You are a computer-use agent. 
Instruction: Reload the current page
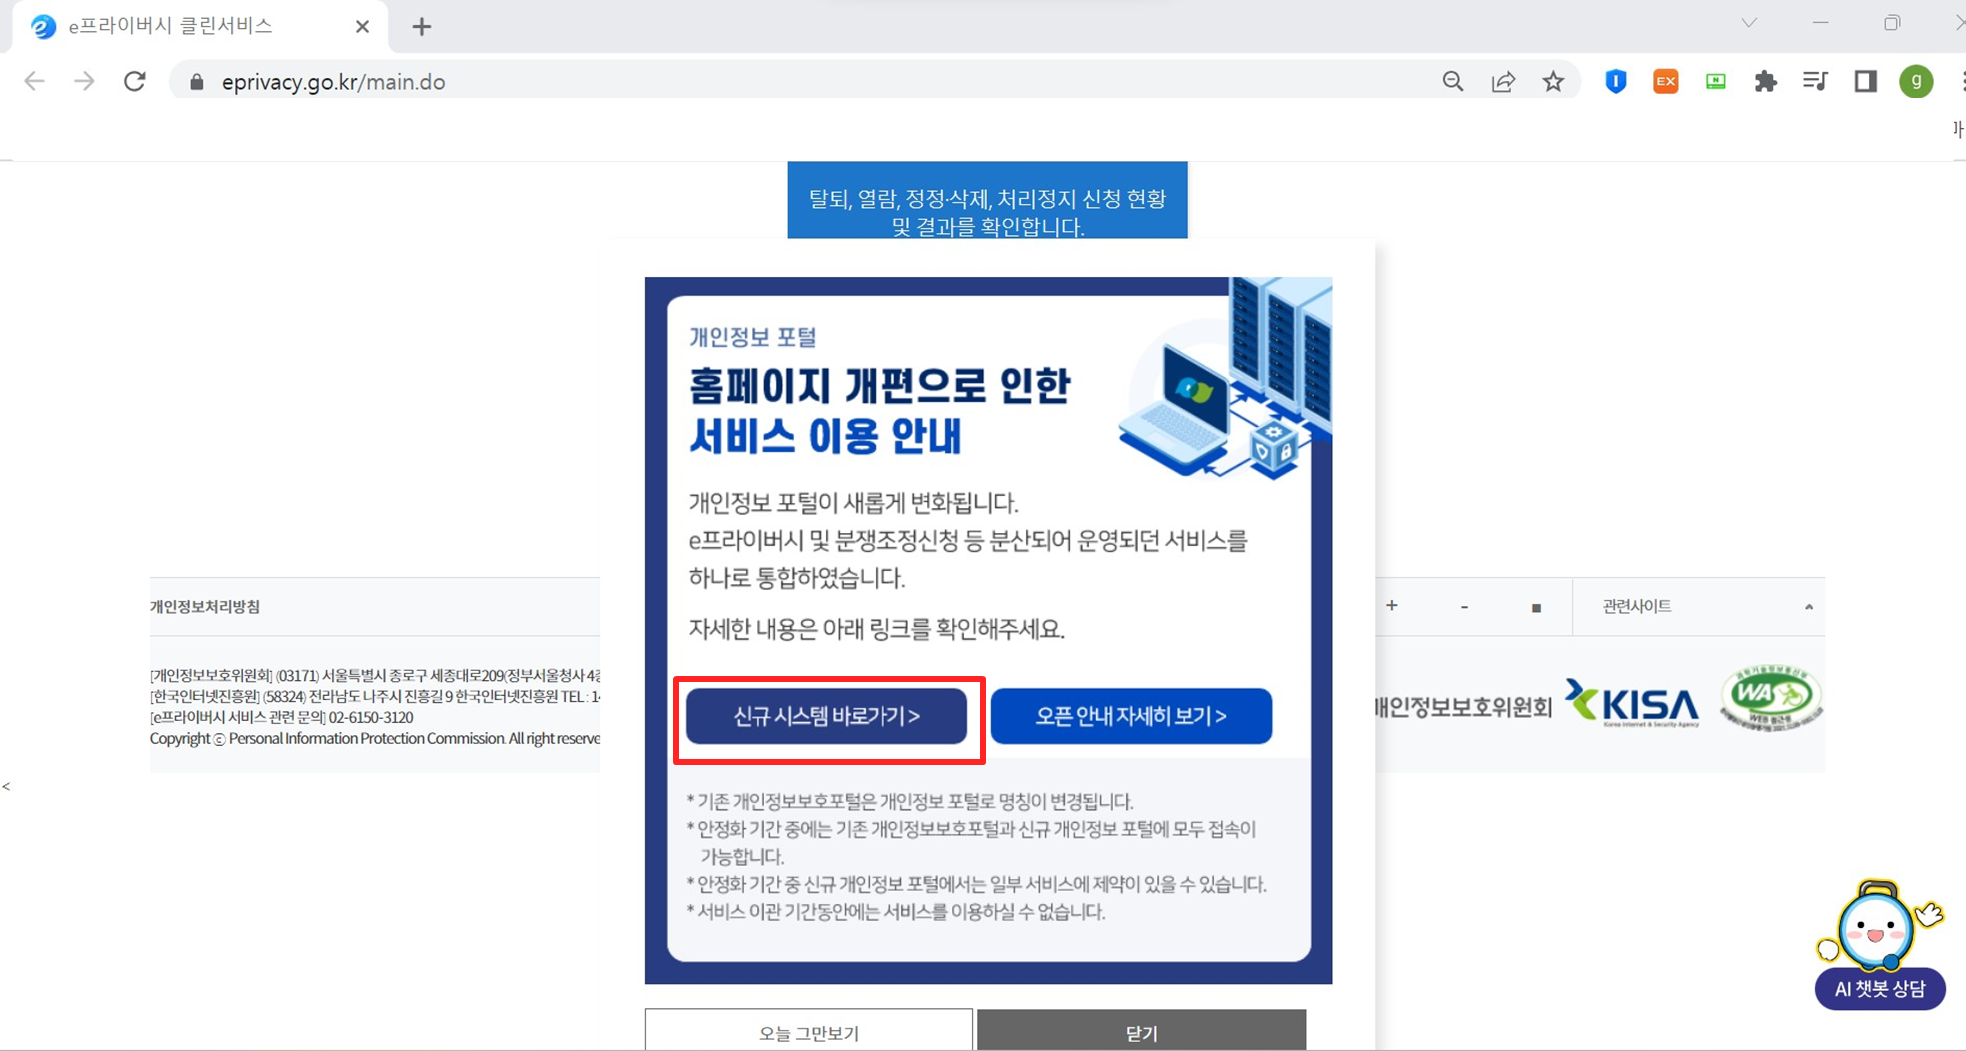(x=134, y=81)
